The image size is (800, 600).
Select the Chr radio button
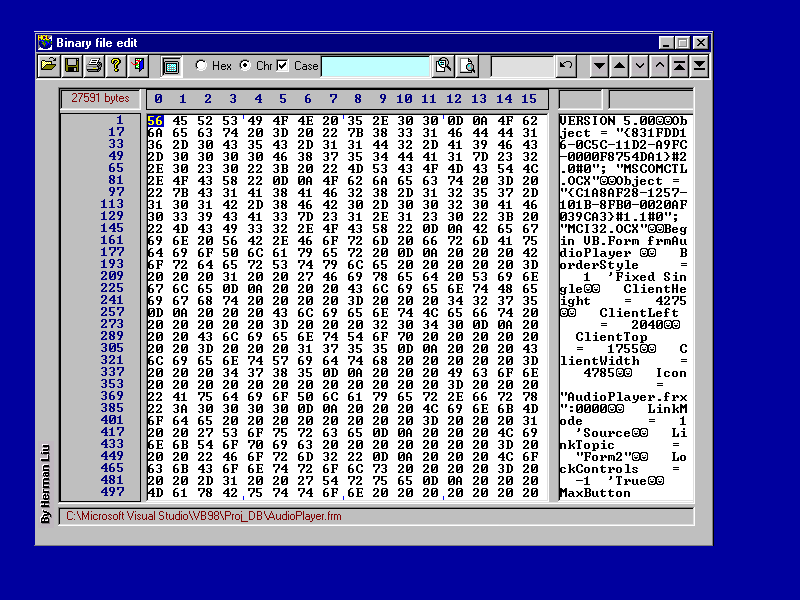click(x=245, y=66)
